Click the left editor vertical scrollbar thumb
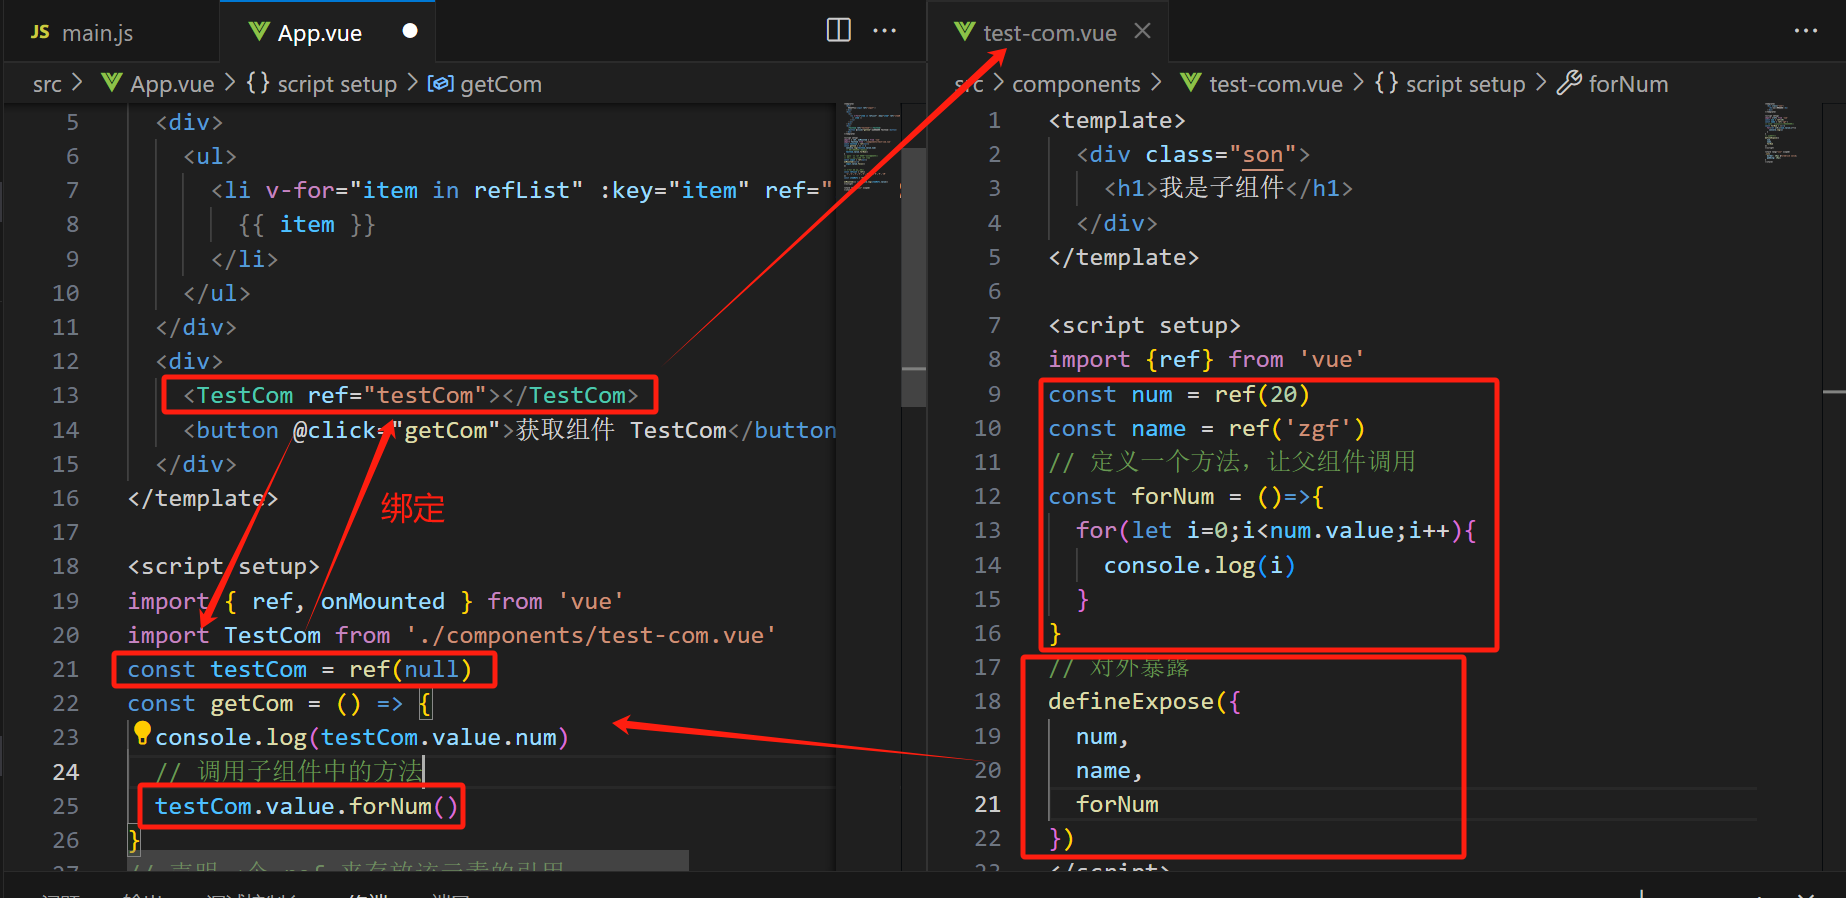 tap(913, 277)
